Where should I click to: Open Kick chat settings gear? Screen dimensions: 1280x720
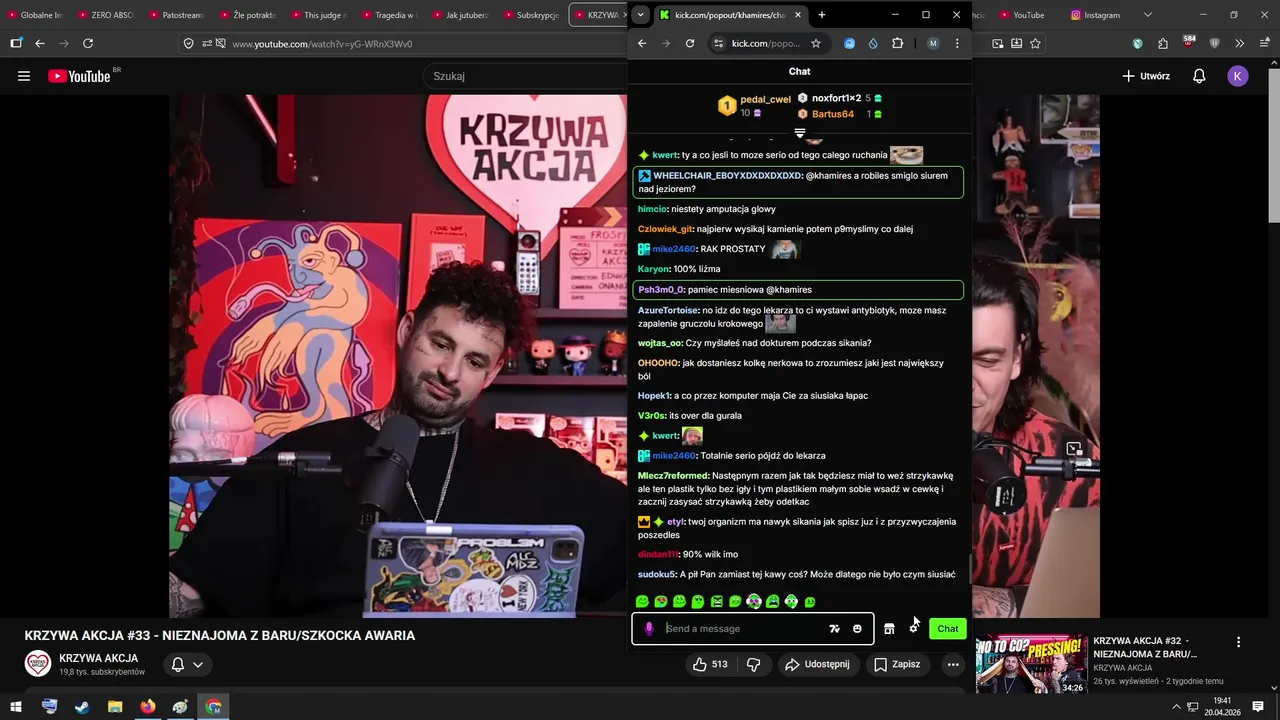click(913, 628)
